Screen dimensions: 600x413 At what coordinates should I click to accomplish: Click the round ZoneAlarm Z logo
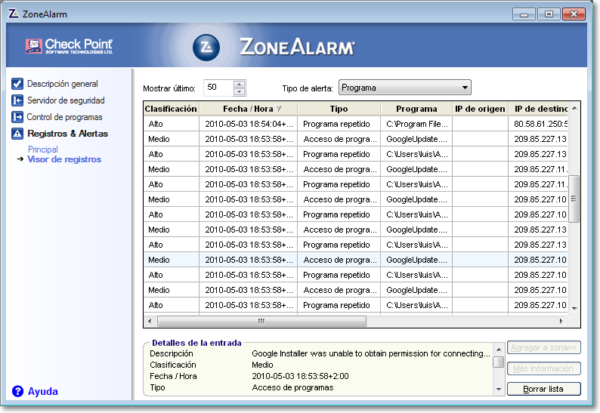pos(206,47)
